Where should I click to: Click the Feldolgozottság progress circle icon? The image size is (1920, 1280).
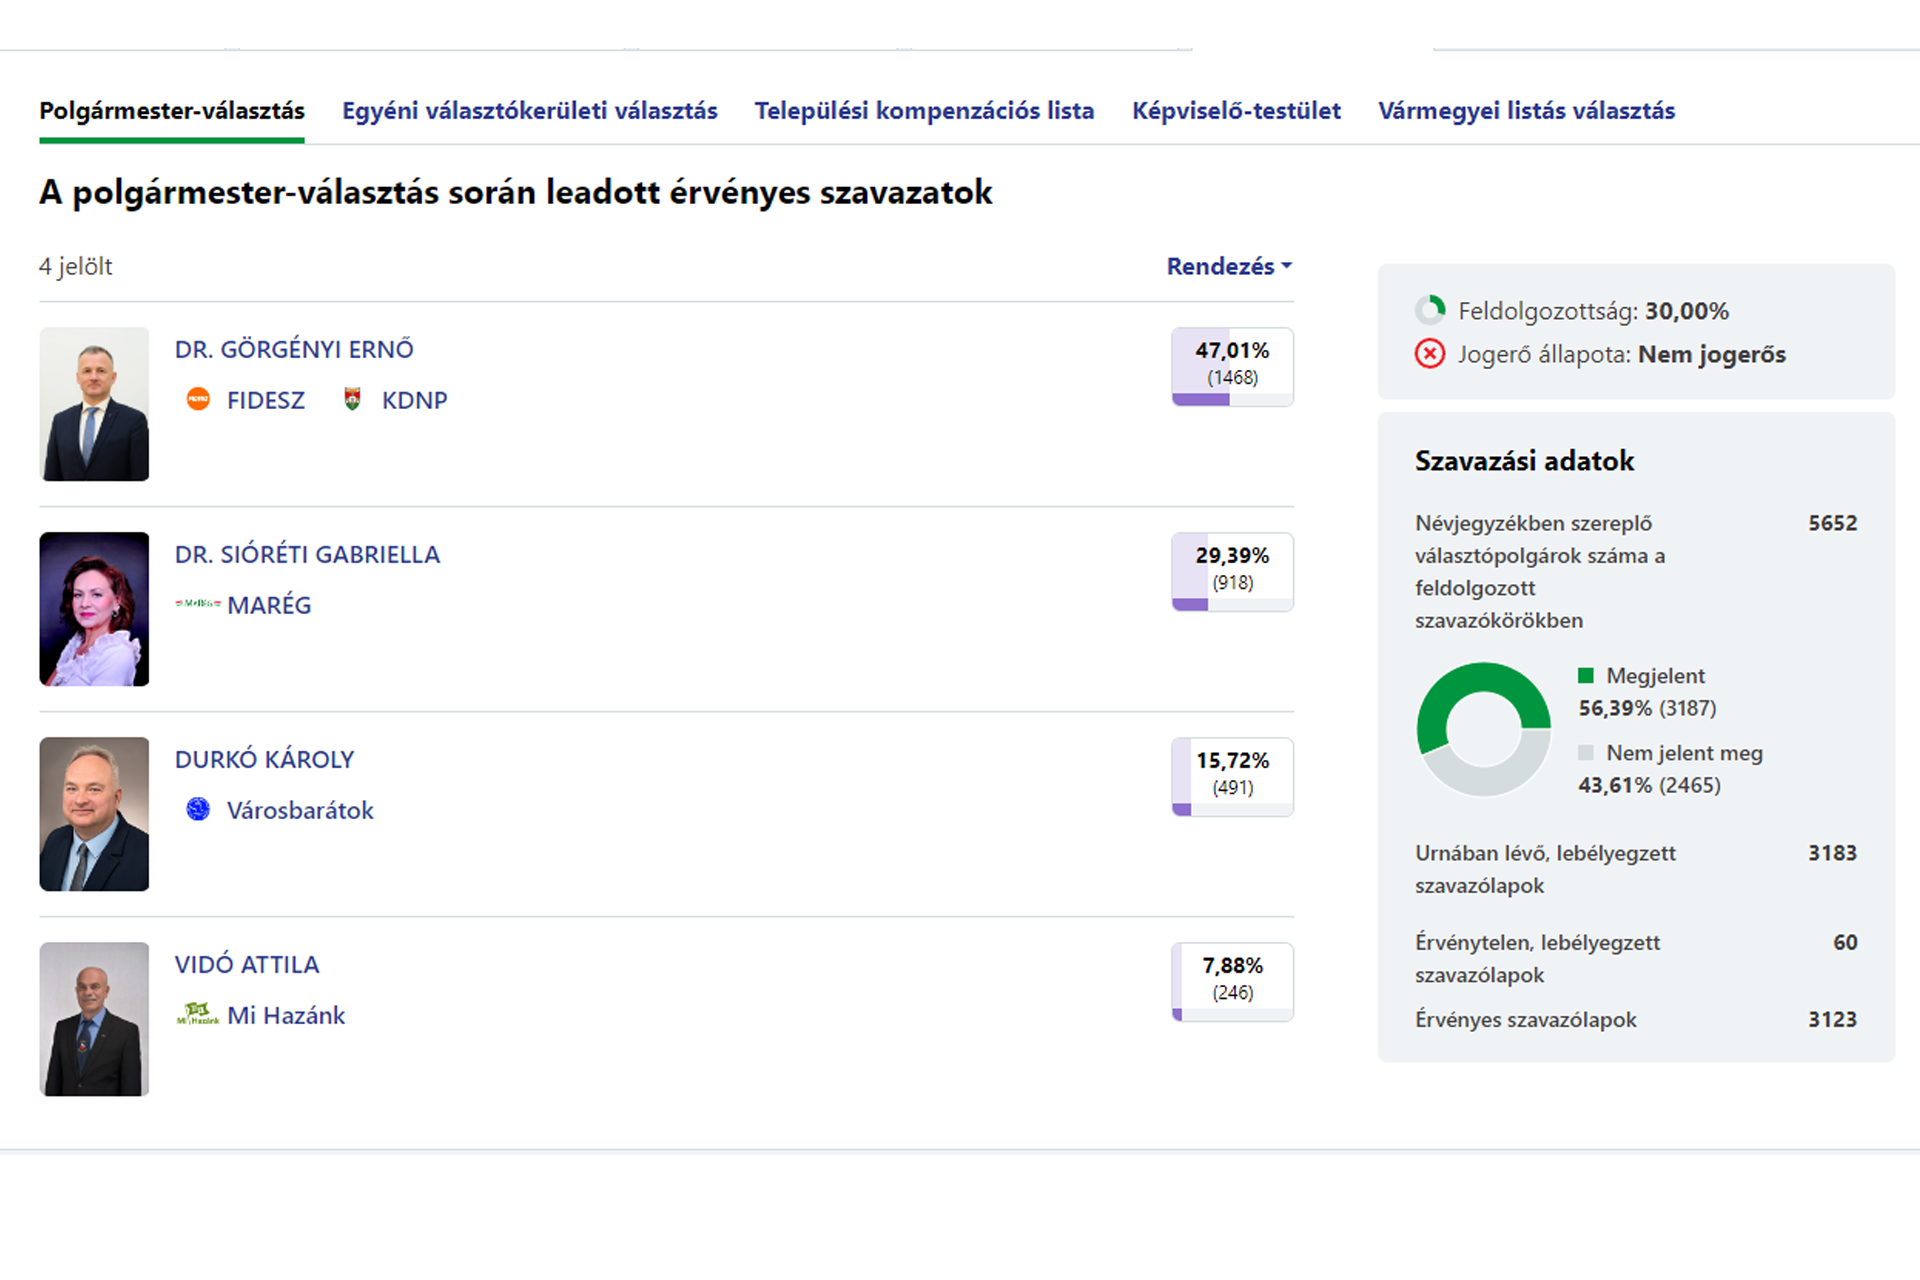coord(1430,310)
